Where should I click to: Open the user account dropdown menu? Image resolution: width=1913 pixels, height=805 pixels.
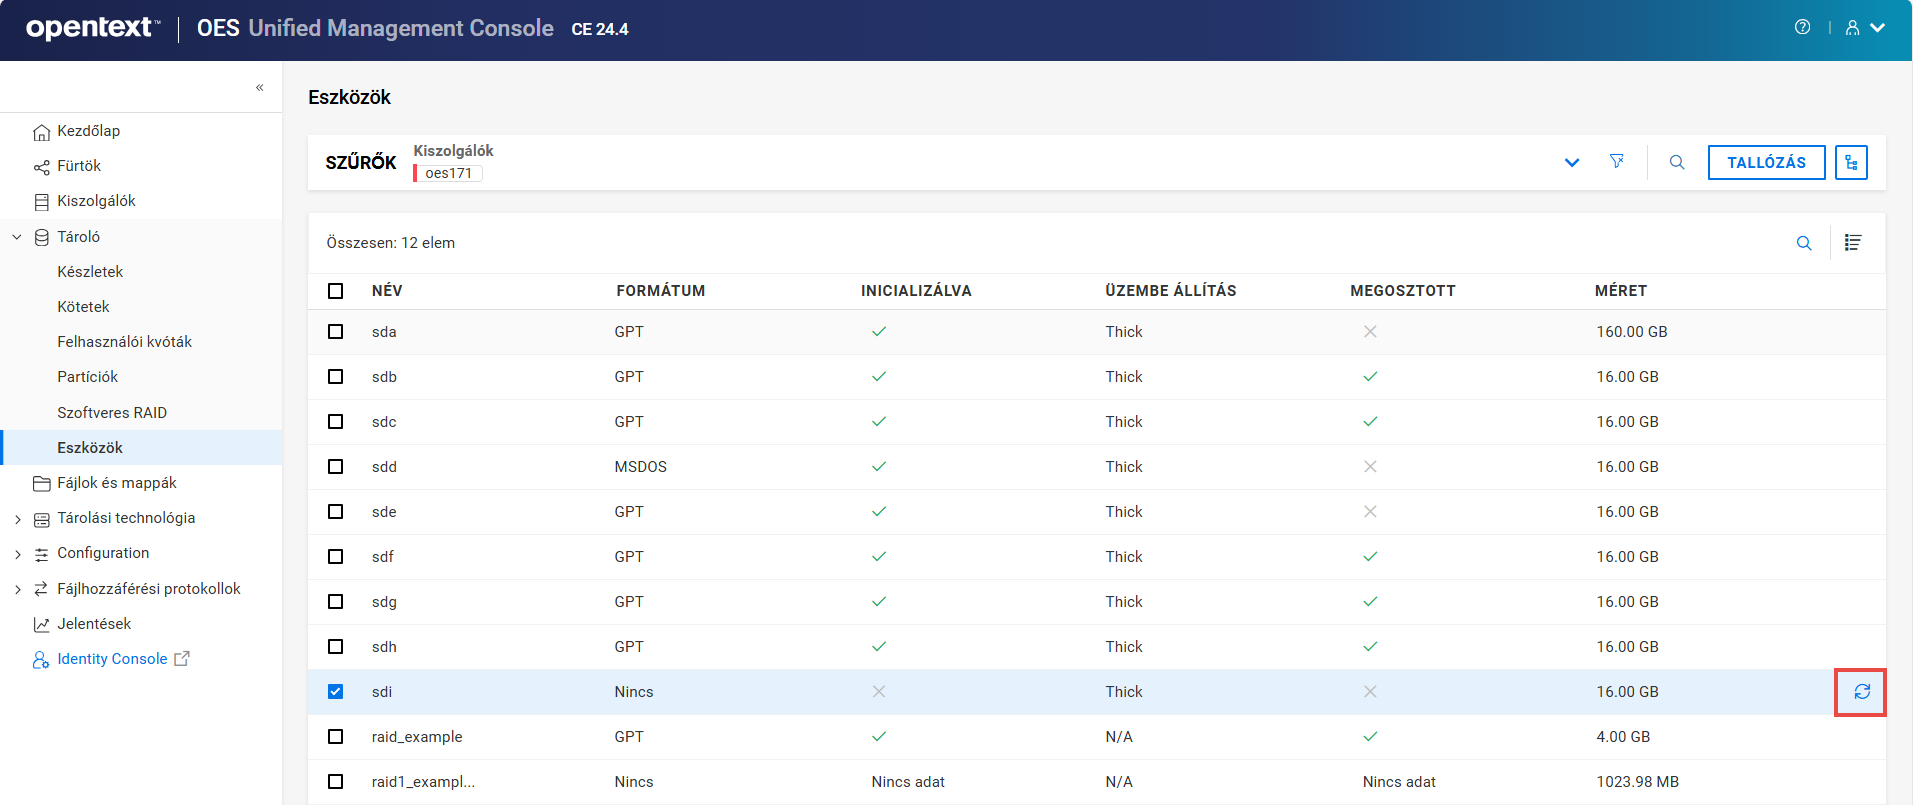pos(1865,28)
